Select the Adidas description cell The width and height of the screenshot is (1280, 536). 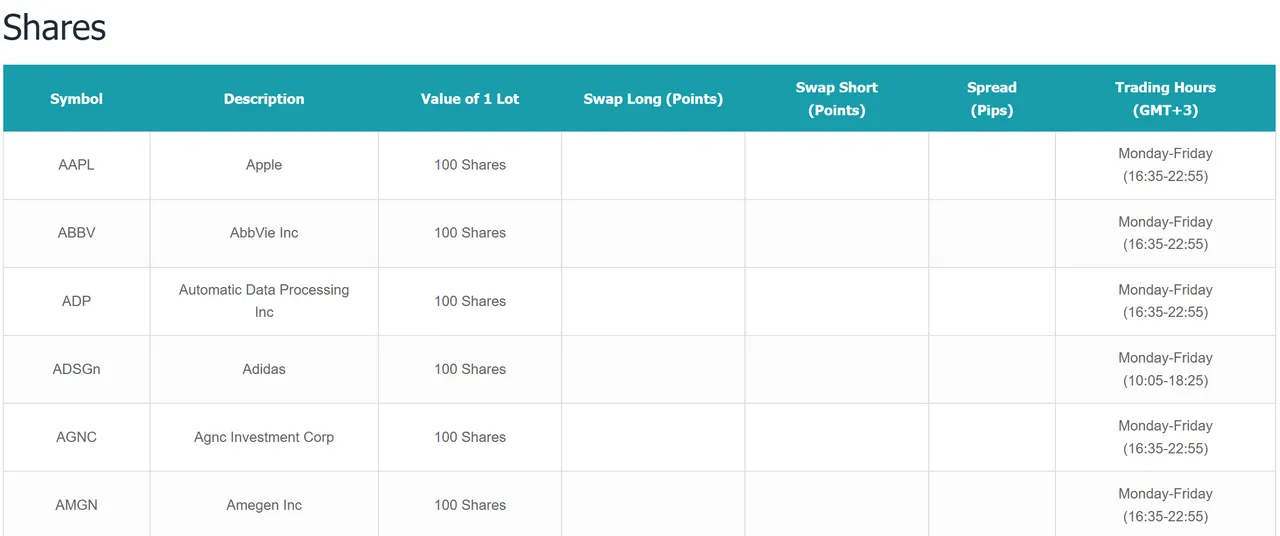264,369
